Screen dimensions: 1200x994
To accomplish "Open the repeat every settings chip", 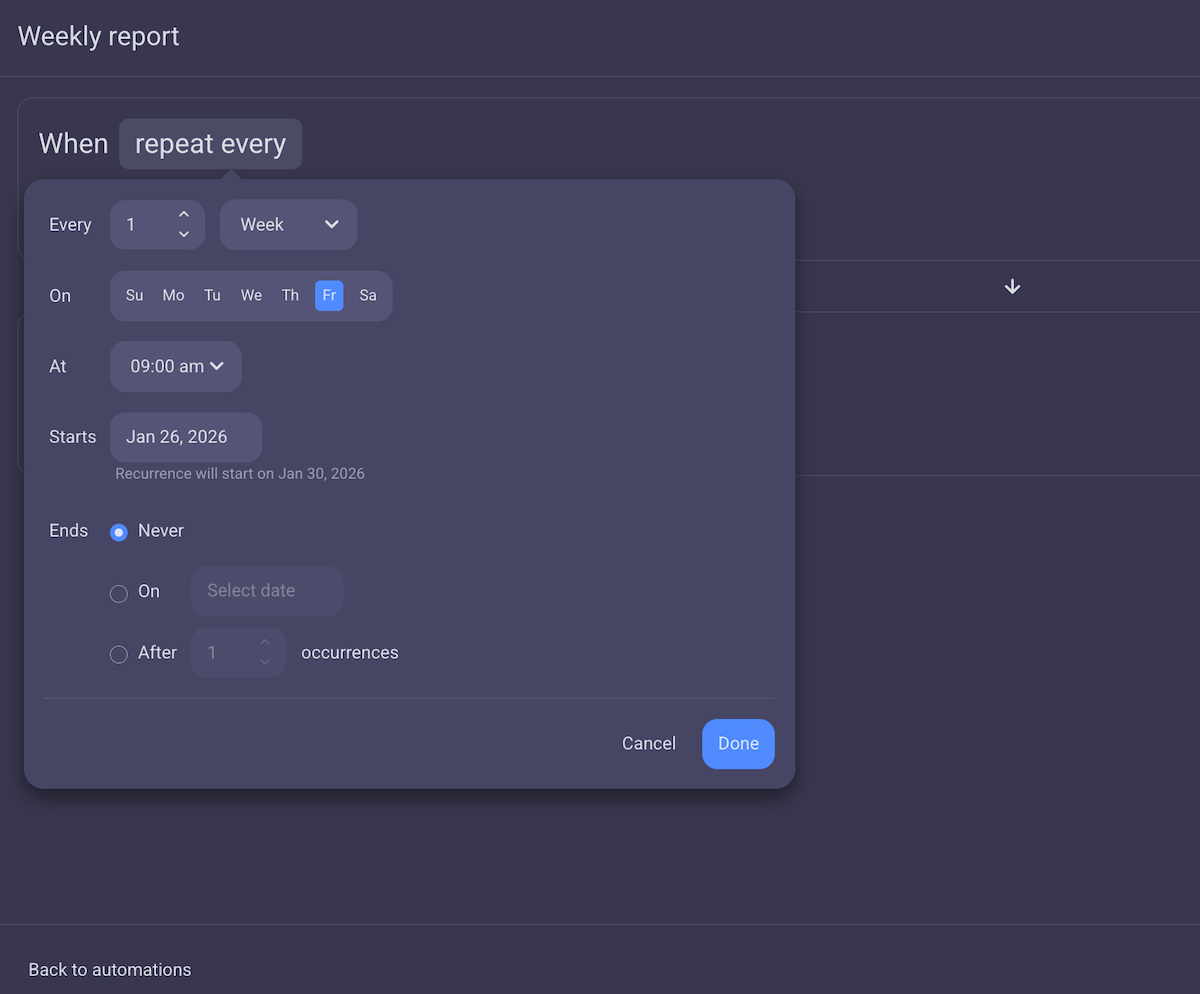I will click(x=210, y=143).
